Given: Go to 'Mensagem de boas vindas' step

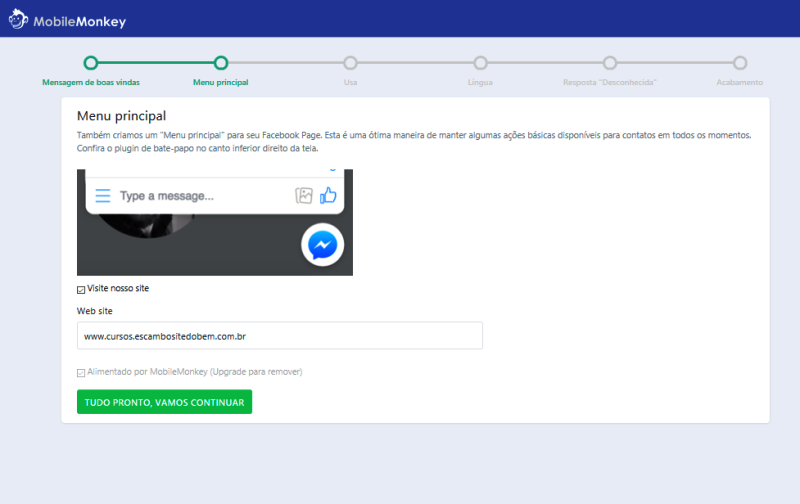Looking at the screenshot, I should coord(91,63).
